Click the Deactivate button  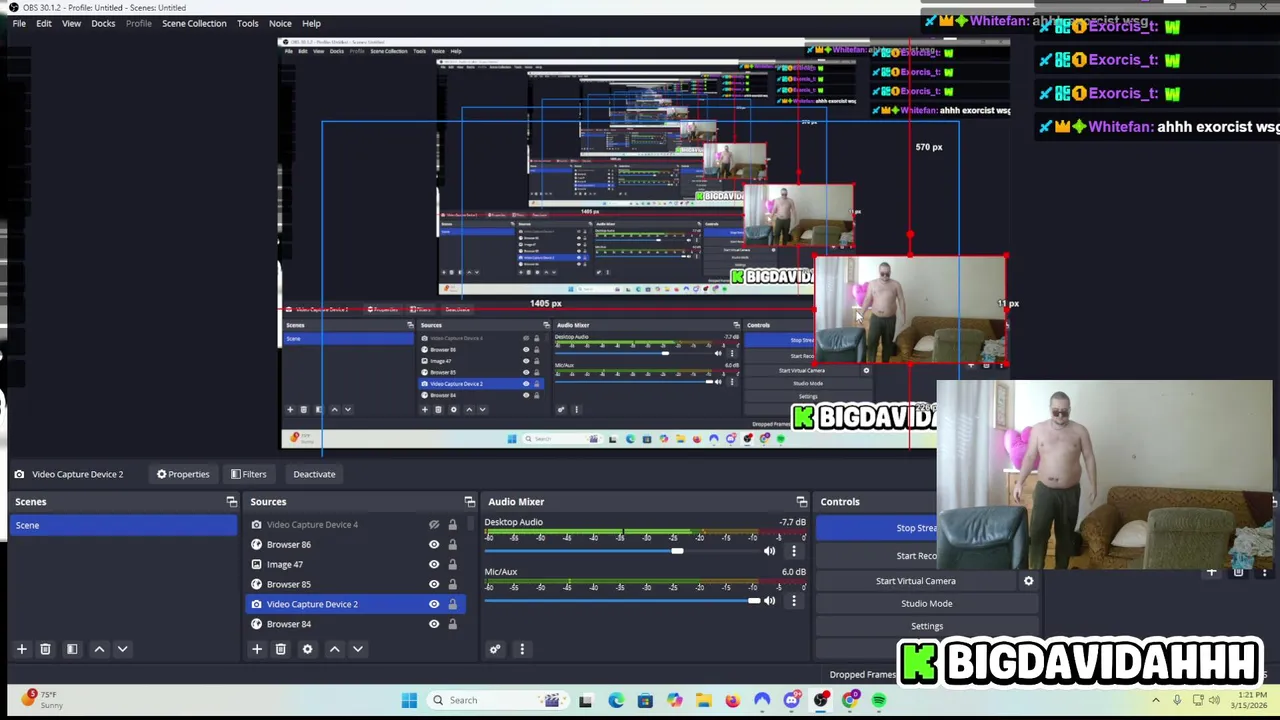click(x=314, y=474)
